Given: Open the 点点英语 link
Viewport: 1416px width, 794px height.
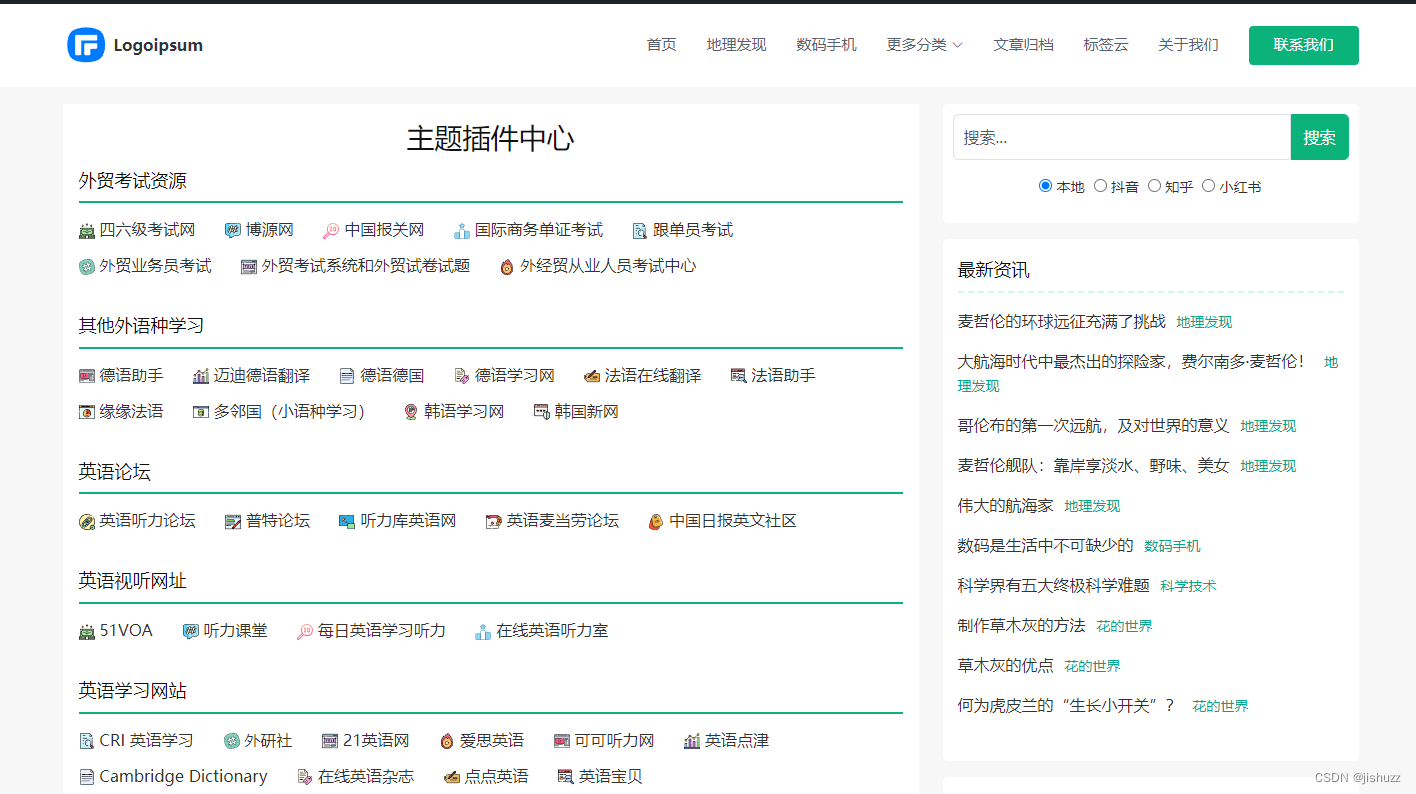Looking at the screenshot, I should tap(496, 777).
